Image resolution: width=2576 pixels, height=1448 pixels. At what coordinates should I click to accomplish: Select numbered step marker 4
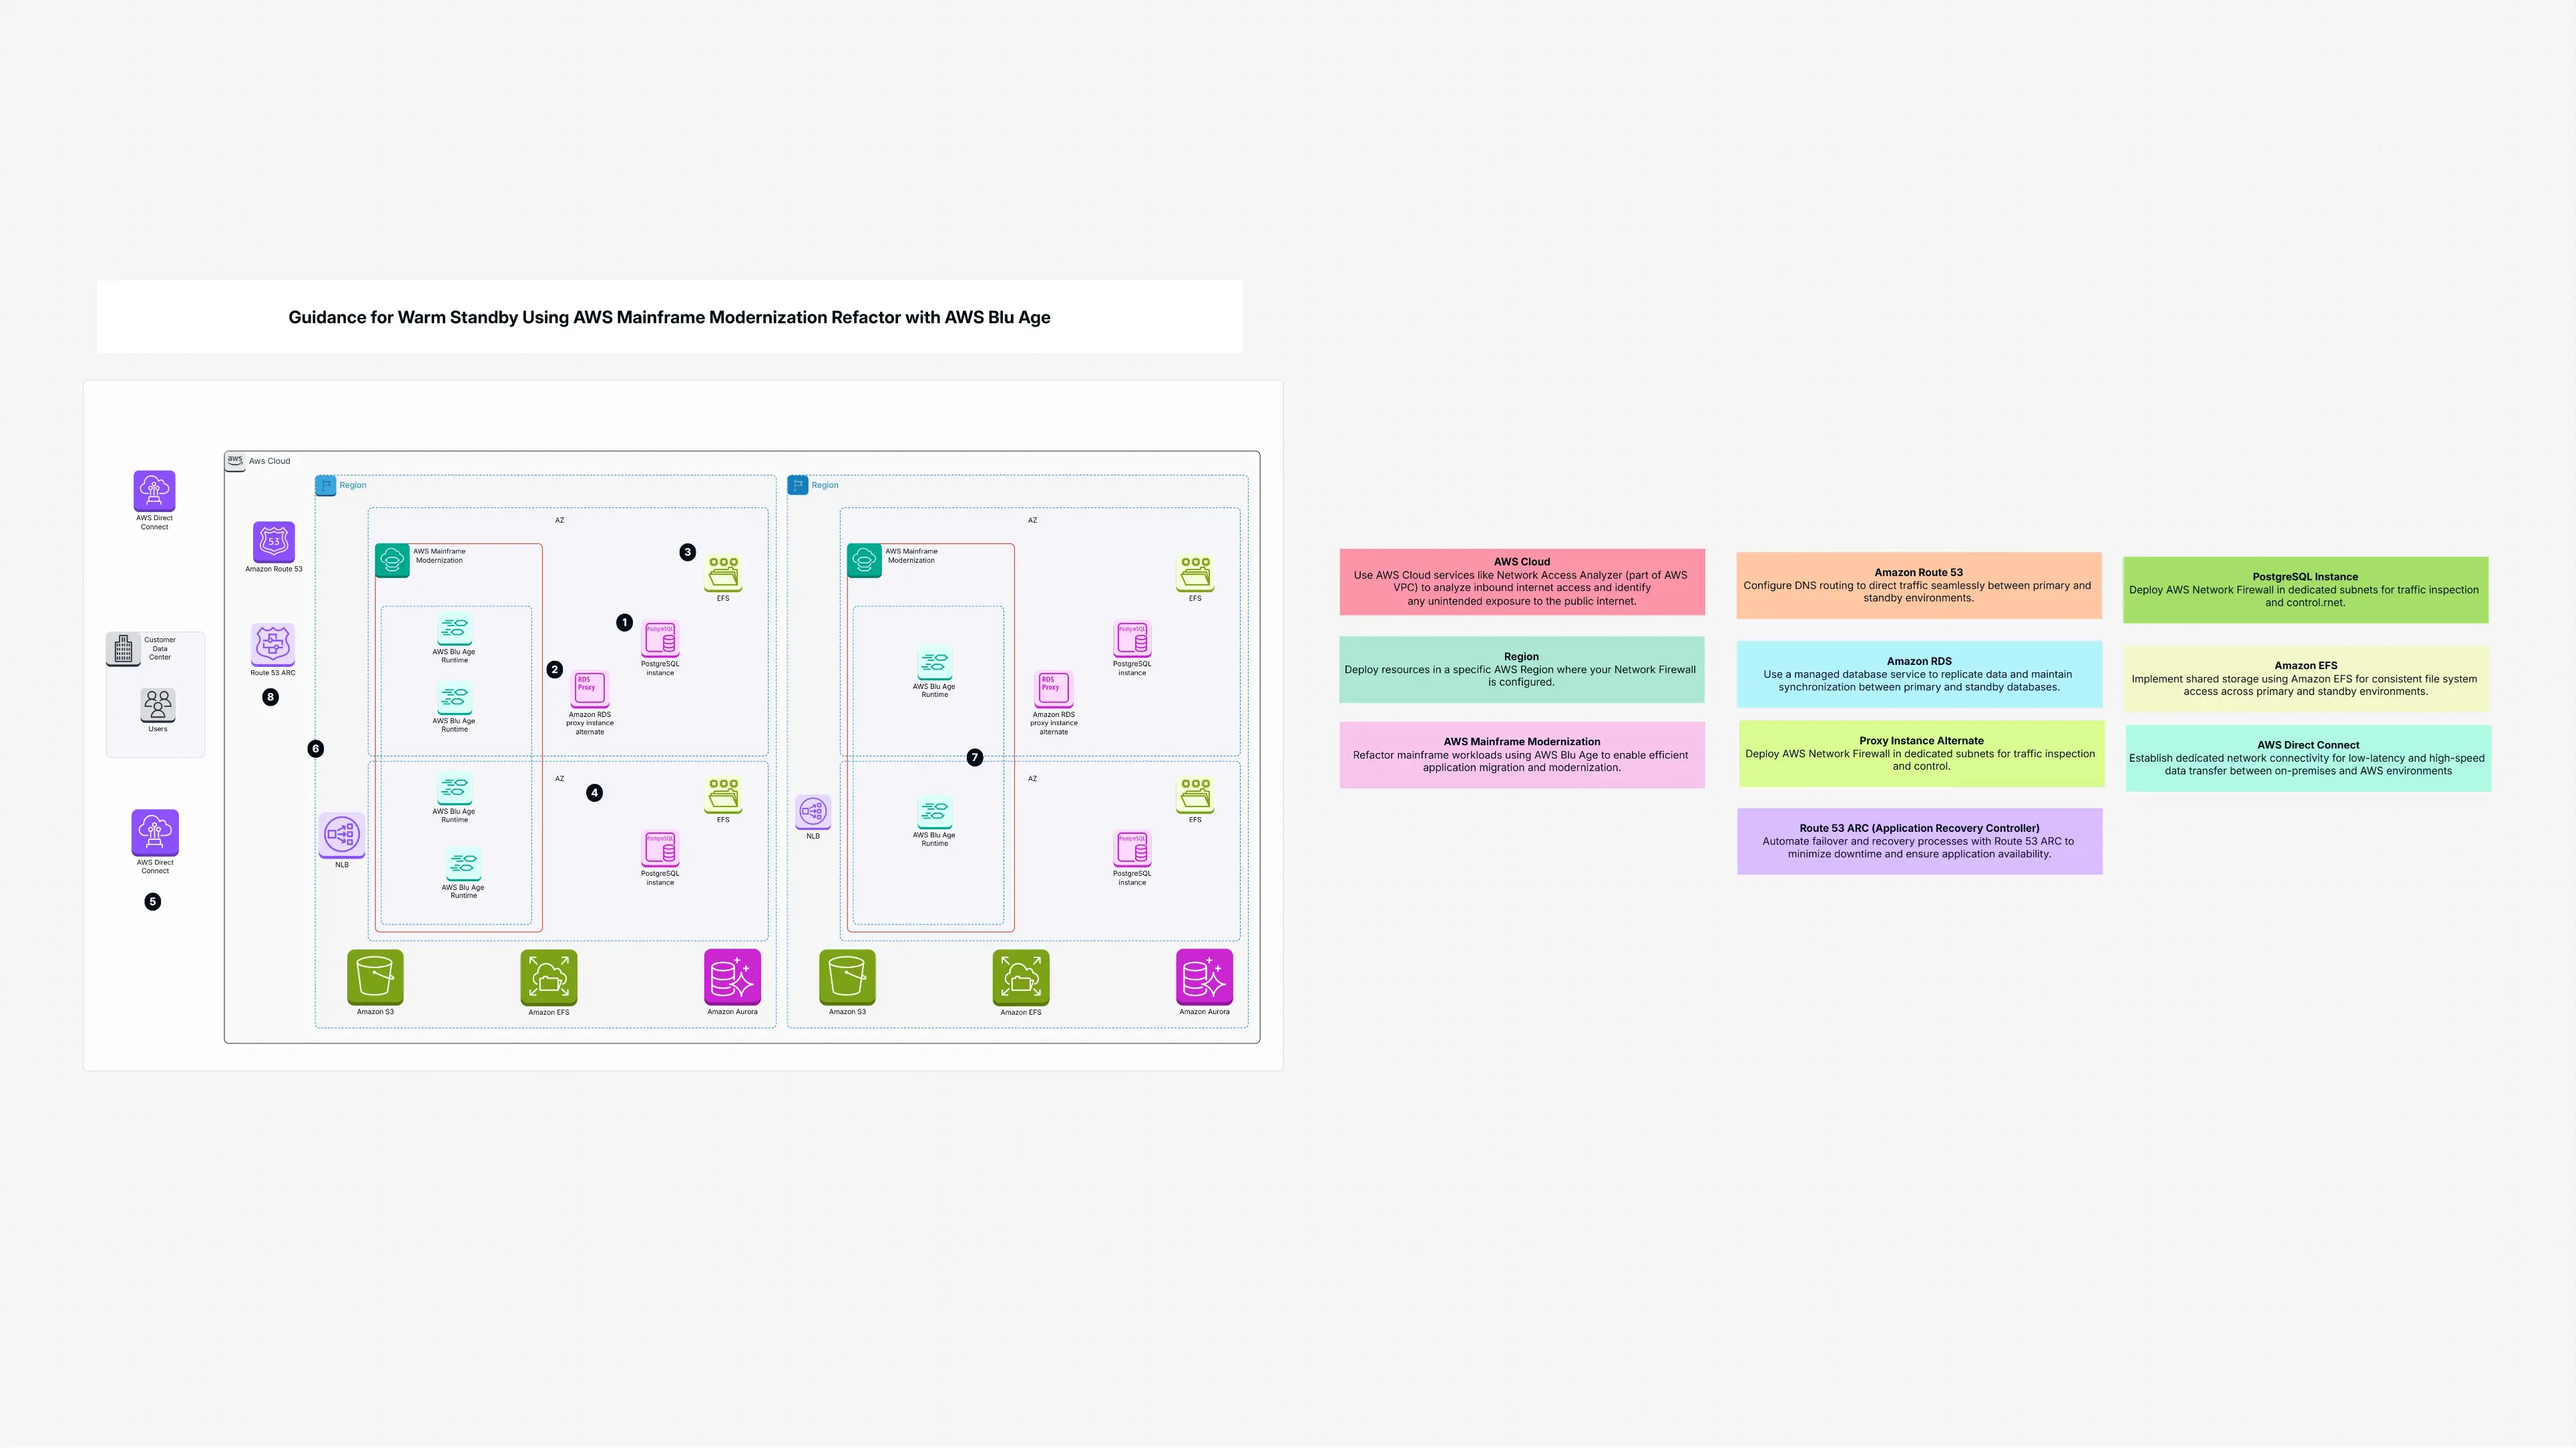(595, 792)
